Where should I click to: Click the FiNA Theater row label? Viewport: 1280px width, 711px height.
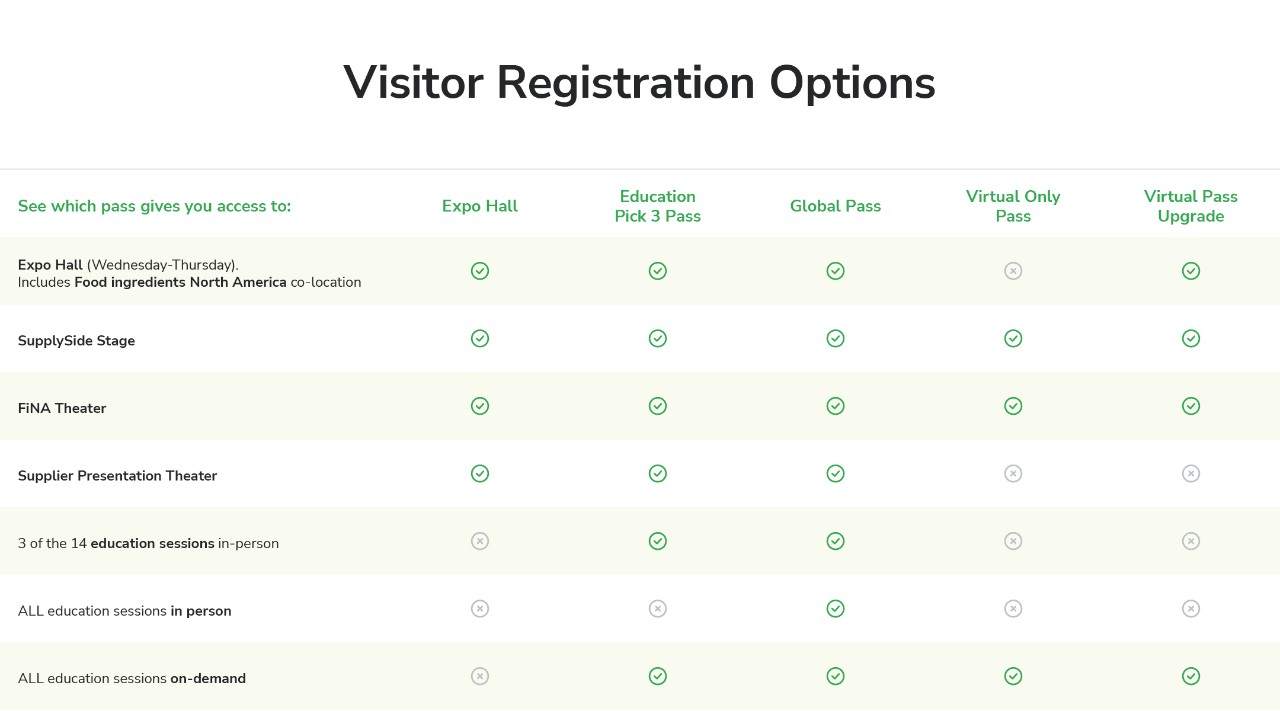click(62, 408)
